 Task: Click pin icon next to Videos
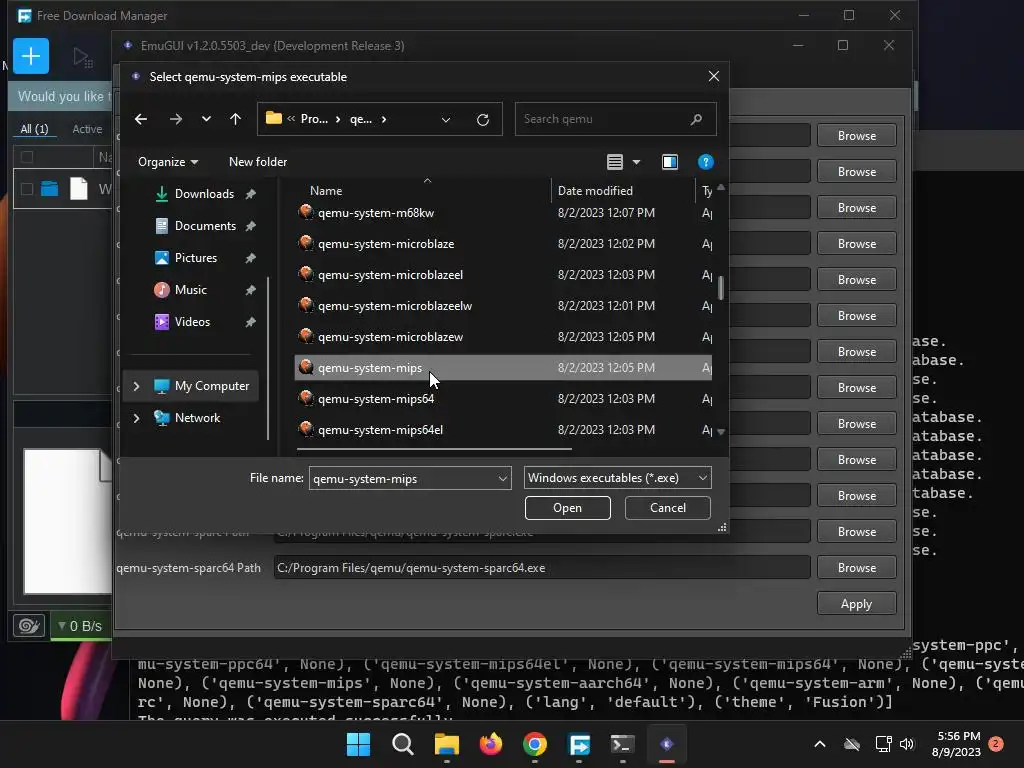pyautogui.click(x=250, y=322)
